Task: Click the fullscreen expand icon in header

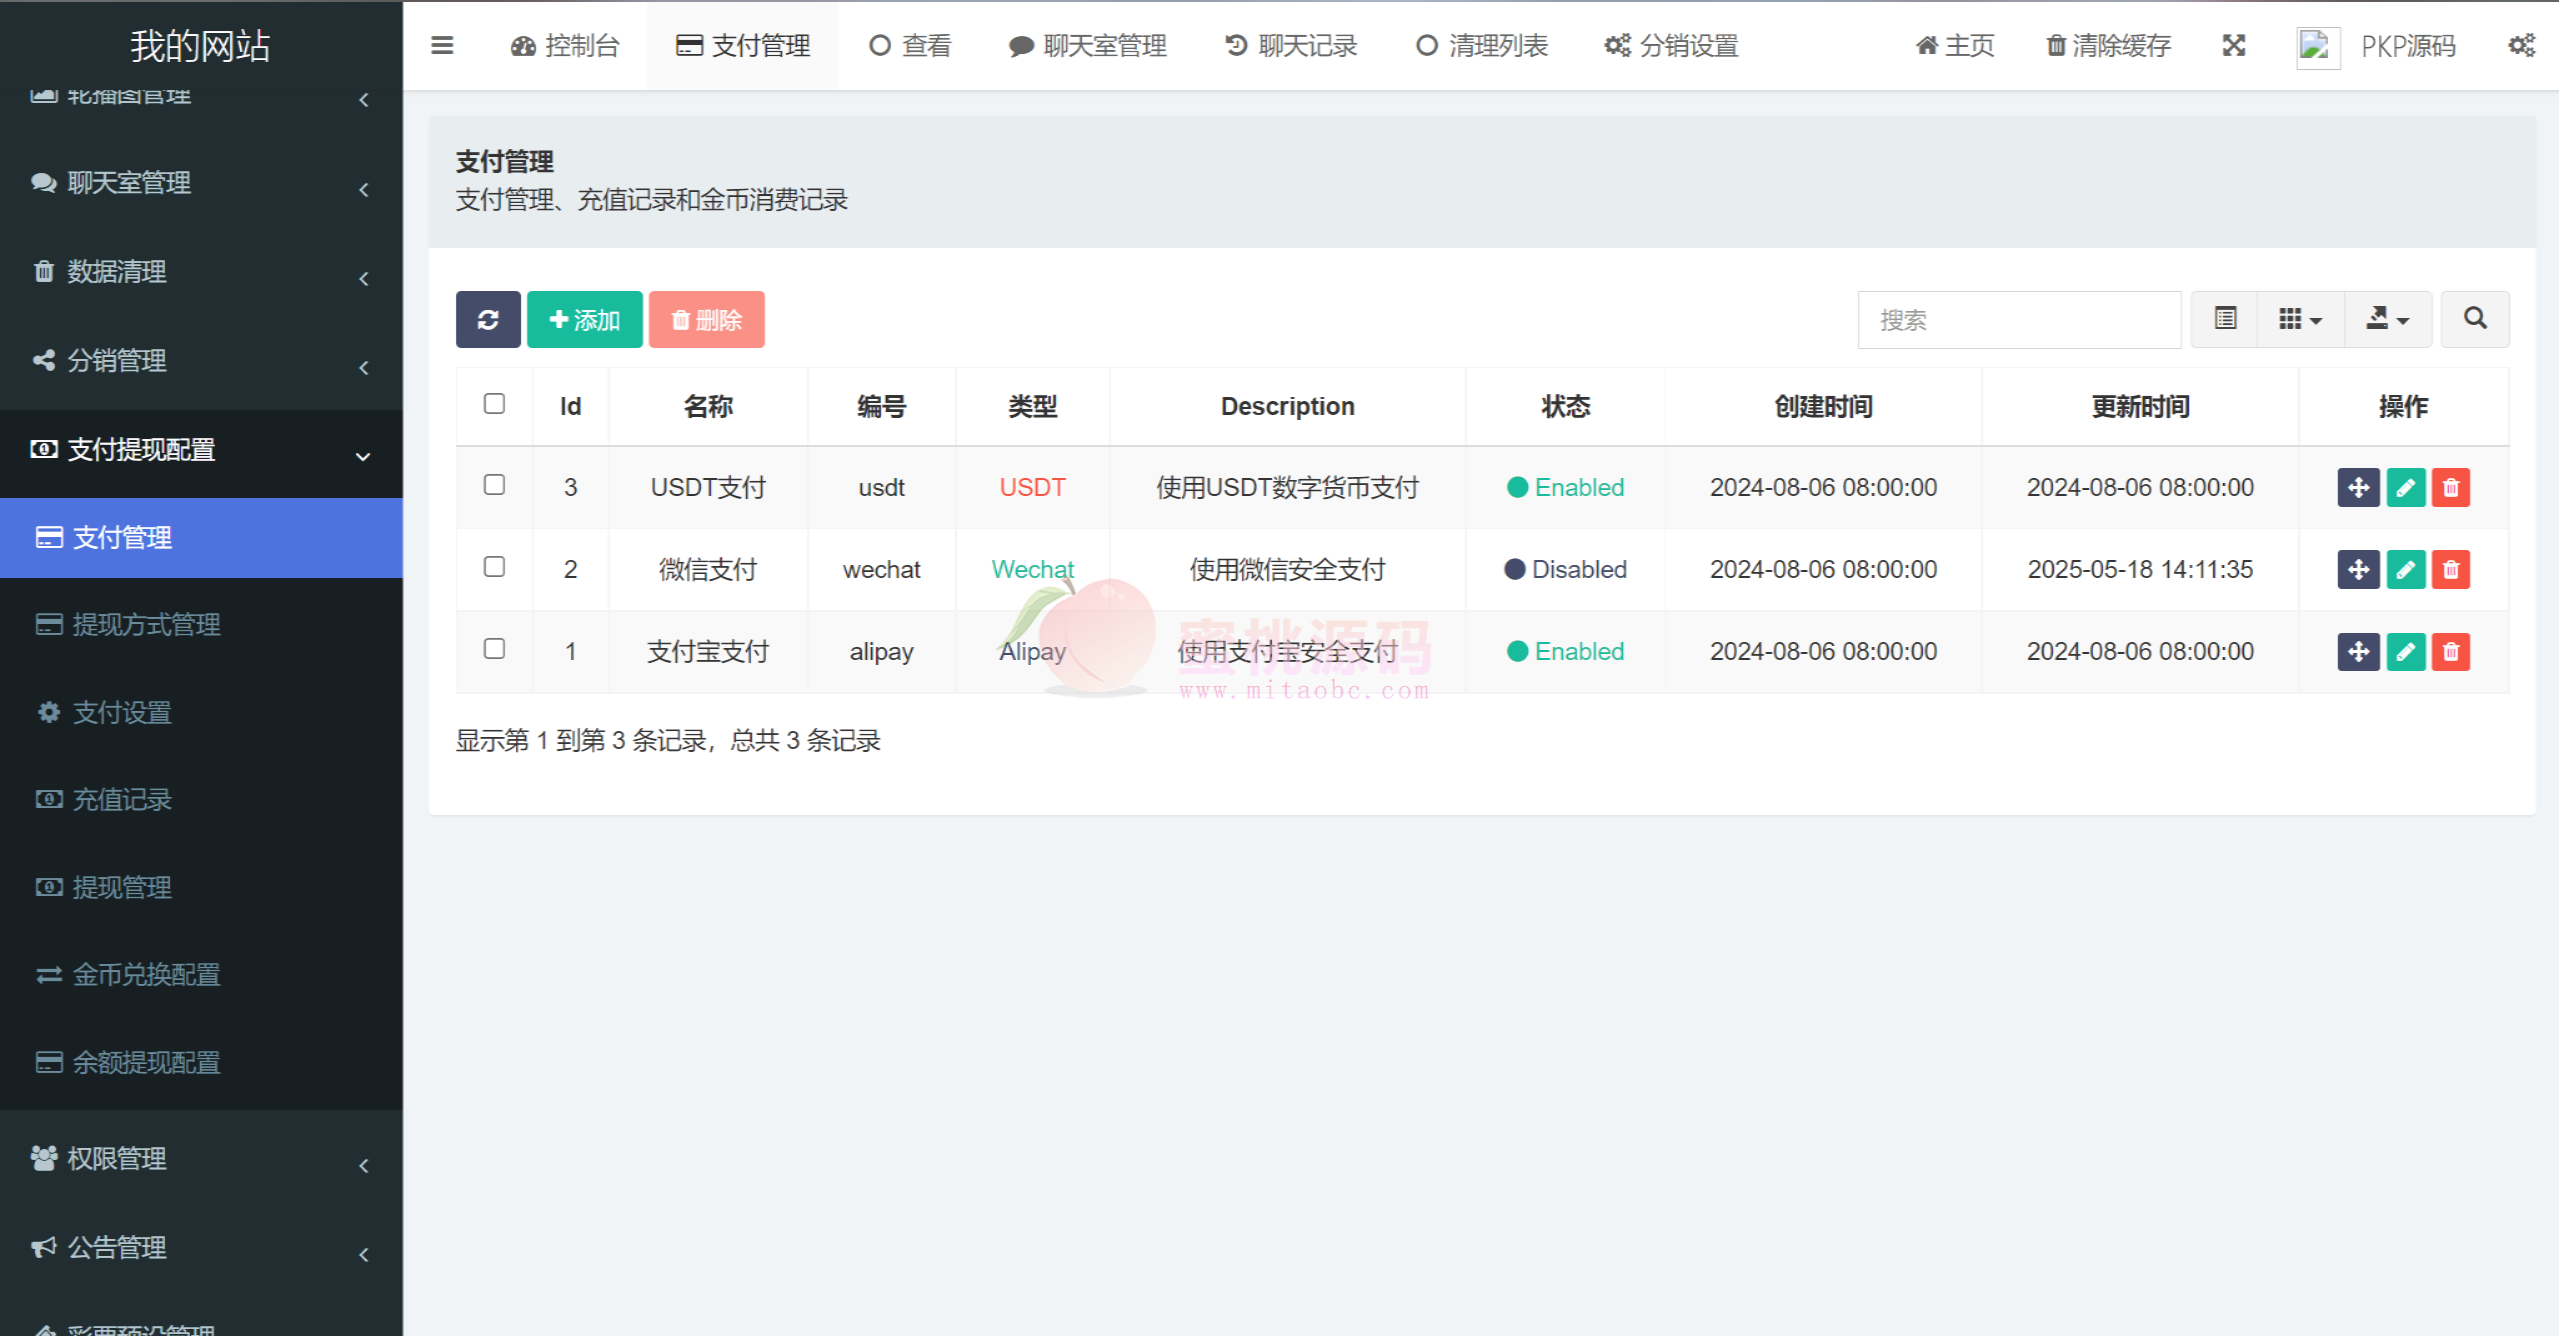Action: pos(2234,46)
